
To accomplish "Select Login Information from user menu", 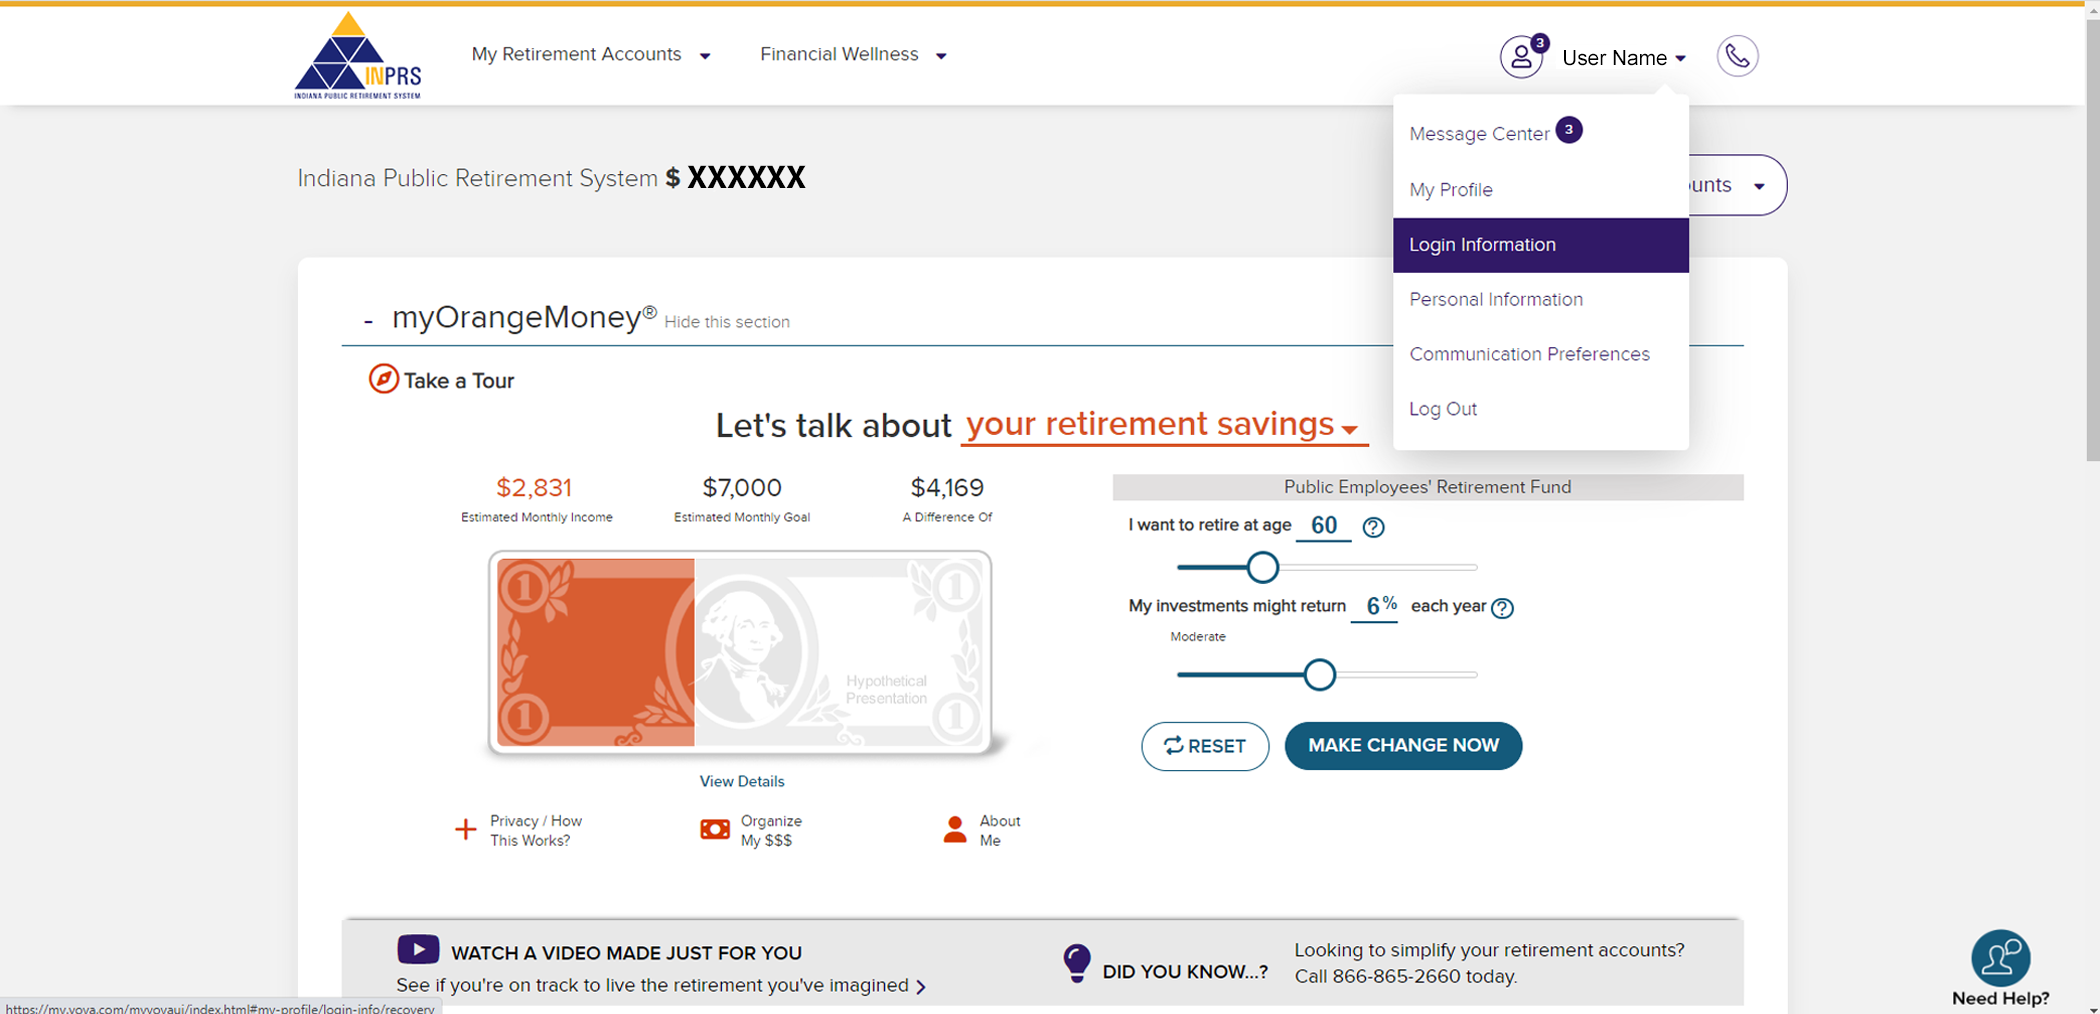I will (x=1540, y=245).
